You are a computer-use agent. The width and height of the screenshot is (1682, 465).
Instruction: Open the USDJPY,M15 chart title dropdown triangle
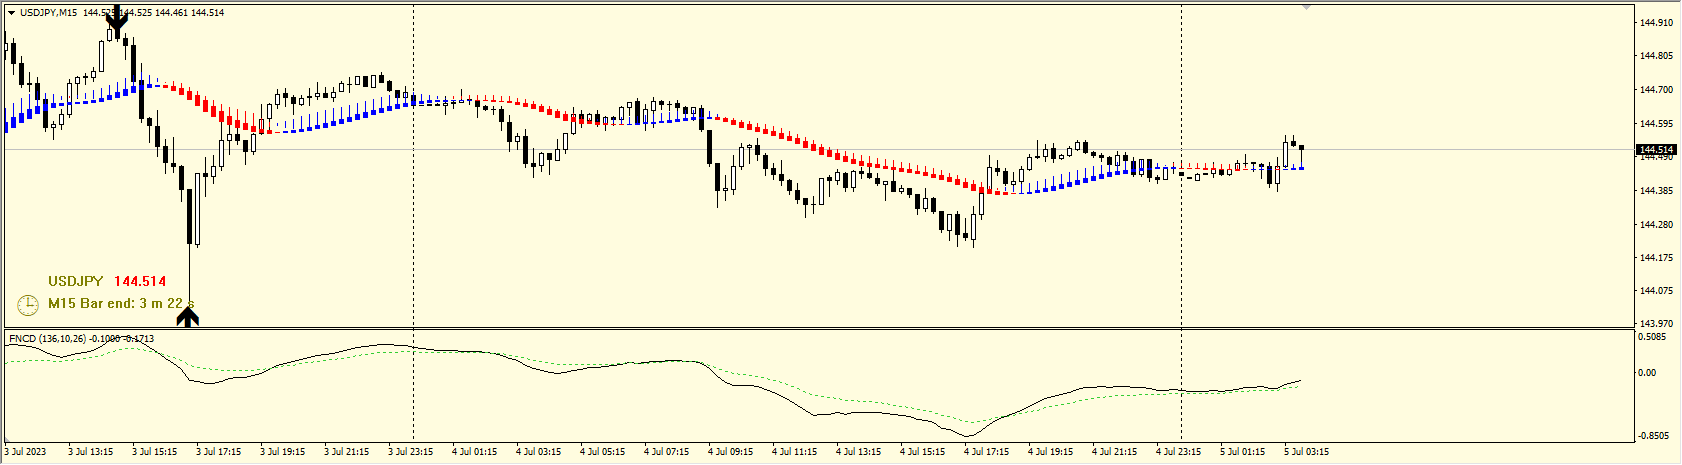(11, 13)
